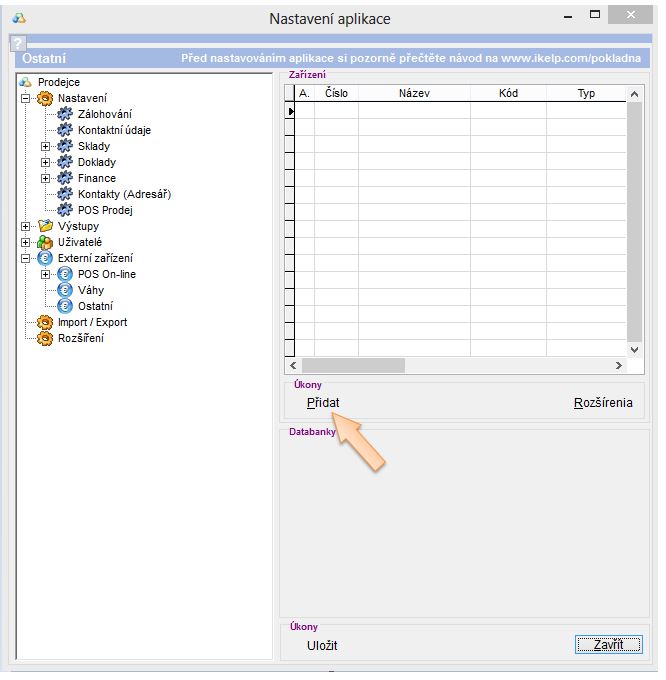This screenshot has width=666, height=680.
Task: Click the Číslo column header
Action: point(336,93)
